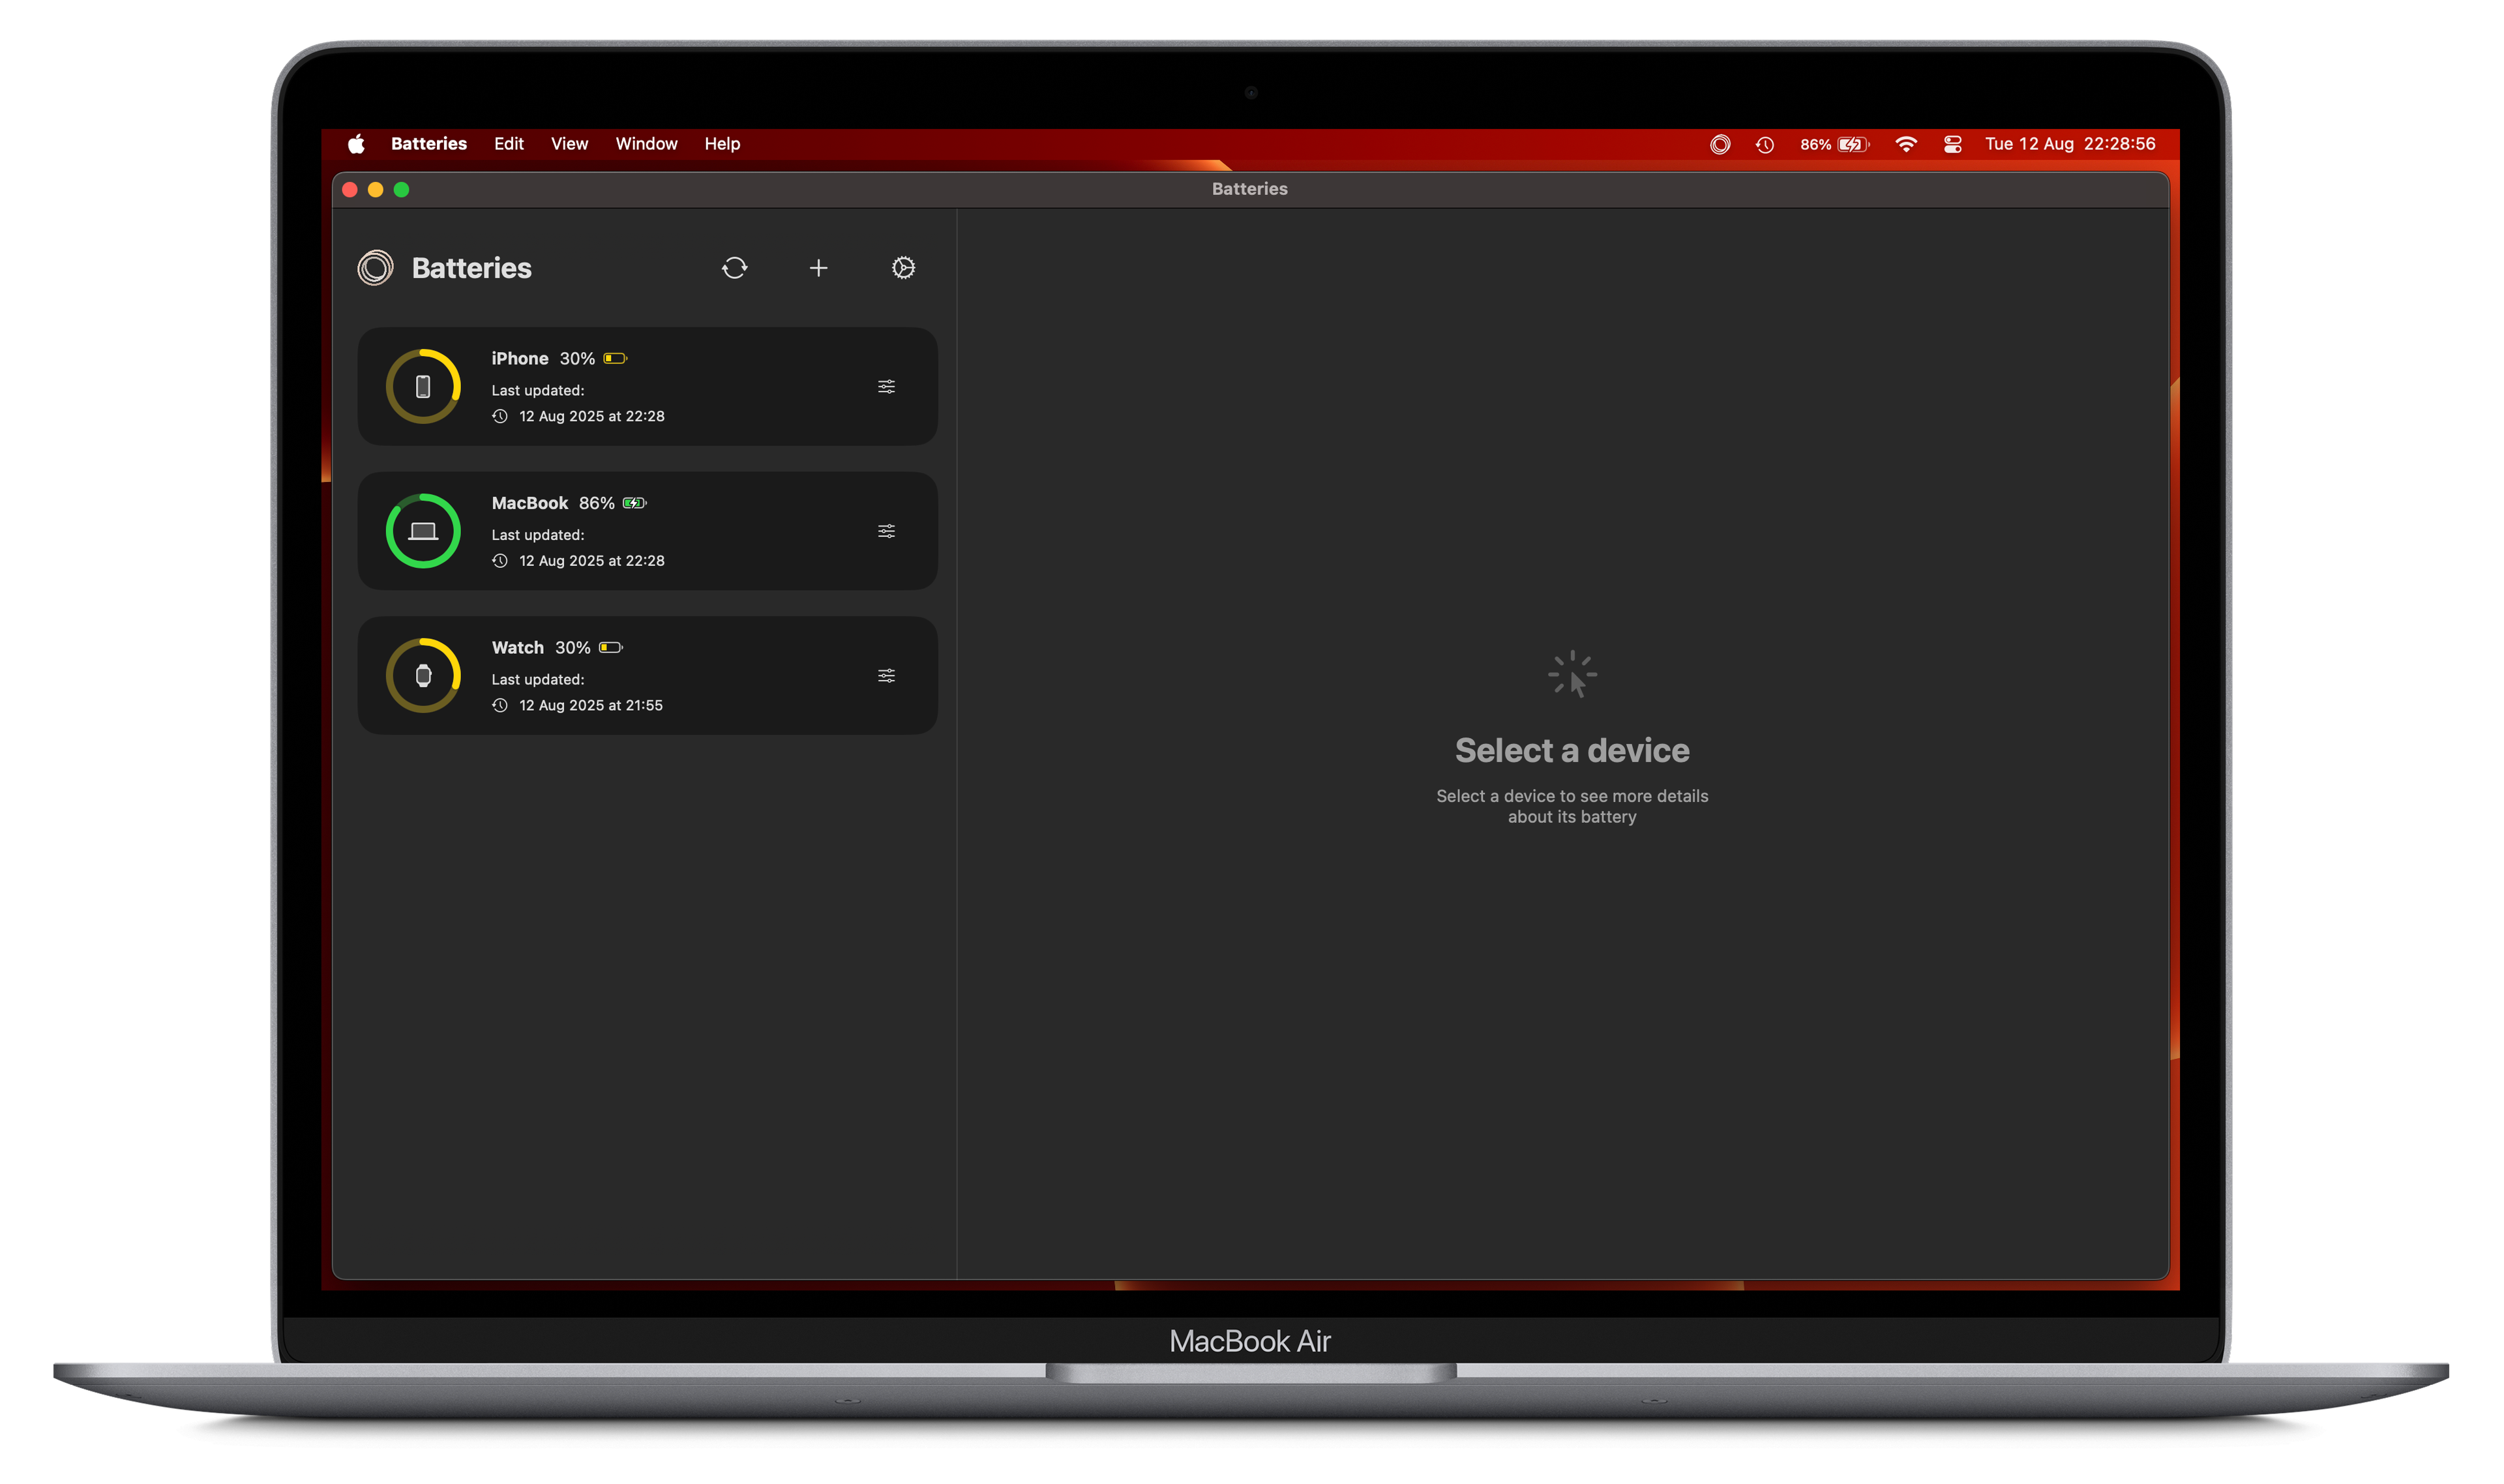Click the Batteries menu bar status icon
Viewport: 2504px width, 1484px height.
coord(1720,144)
